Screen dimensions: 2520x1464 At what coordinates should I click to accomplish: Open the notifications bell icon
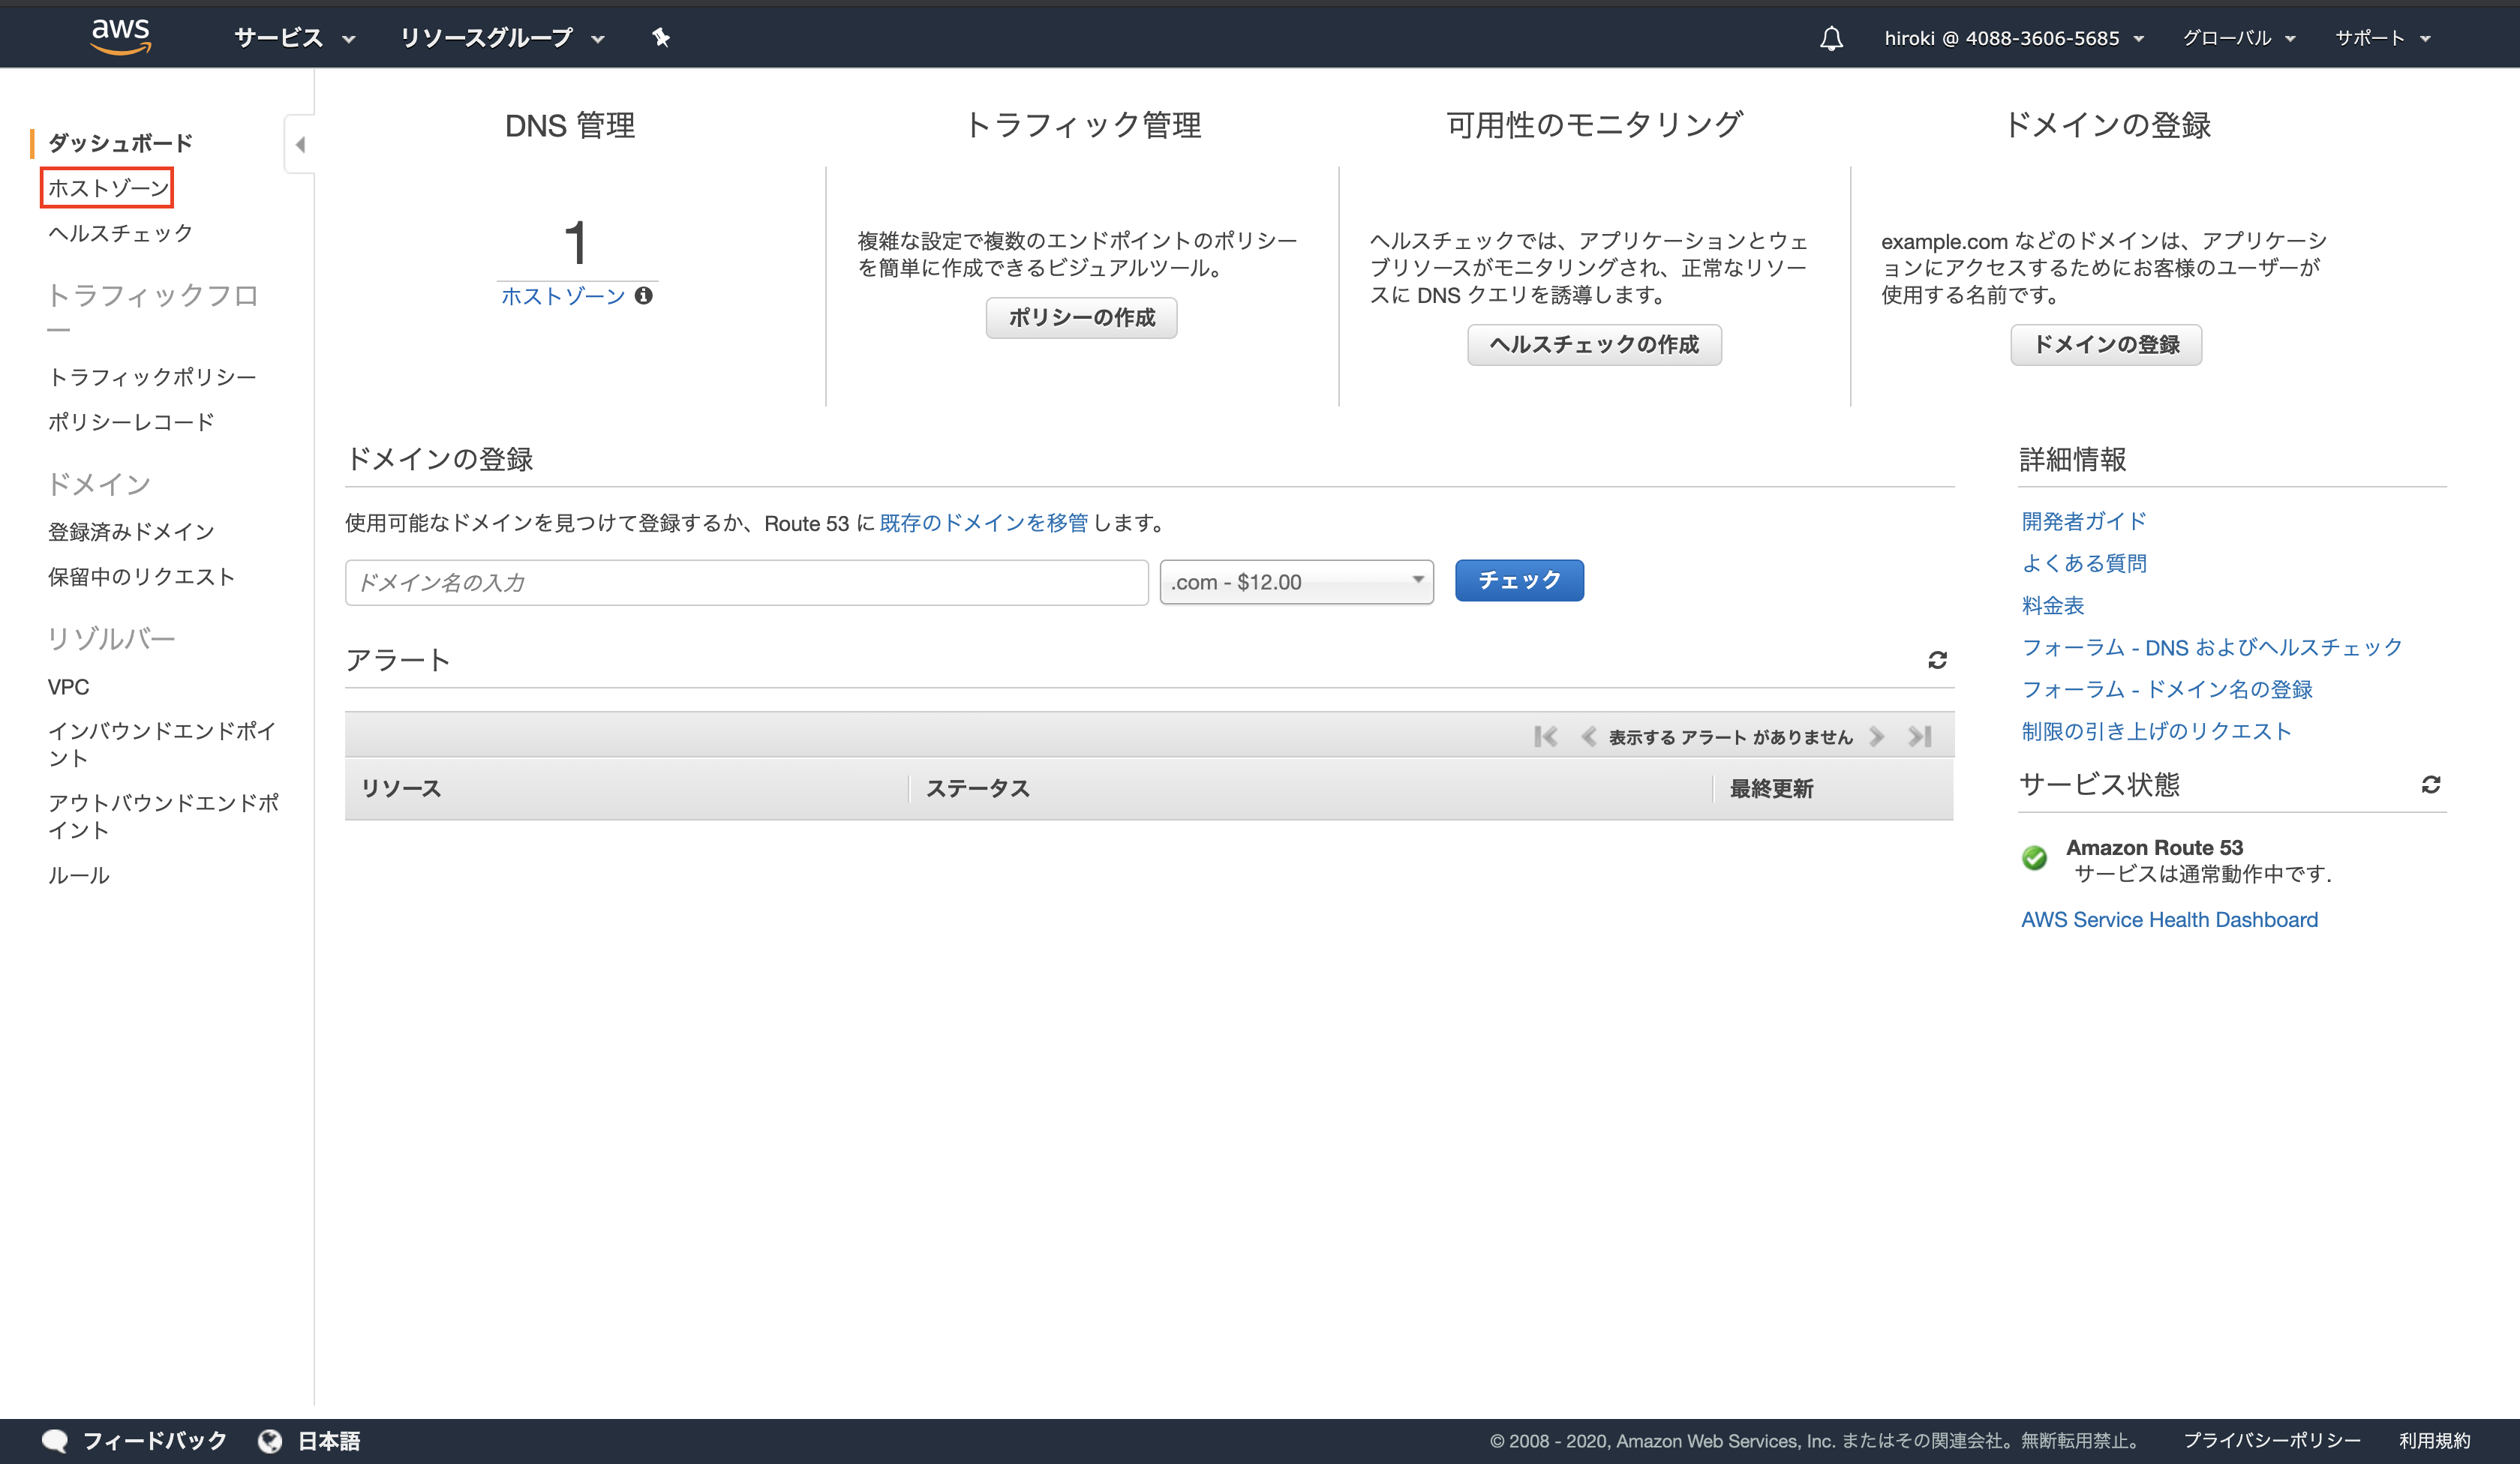[x=1832, y=37]
